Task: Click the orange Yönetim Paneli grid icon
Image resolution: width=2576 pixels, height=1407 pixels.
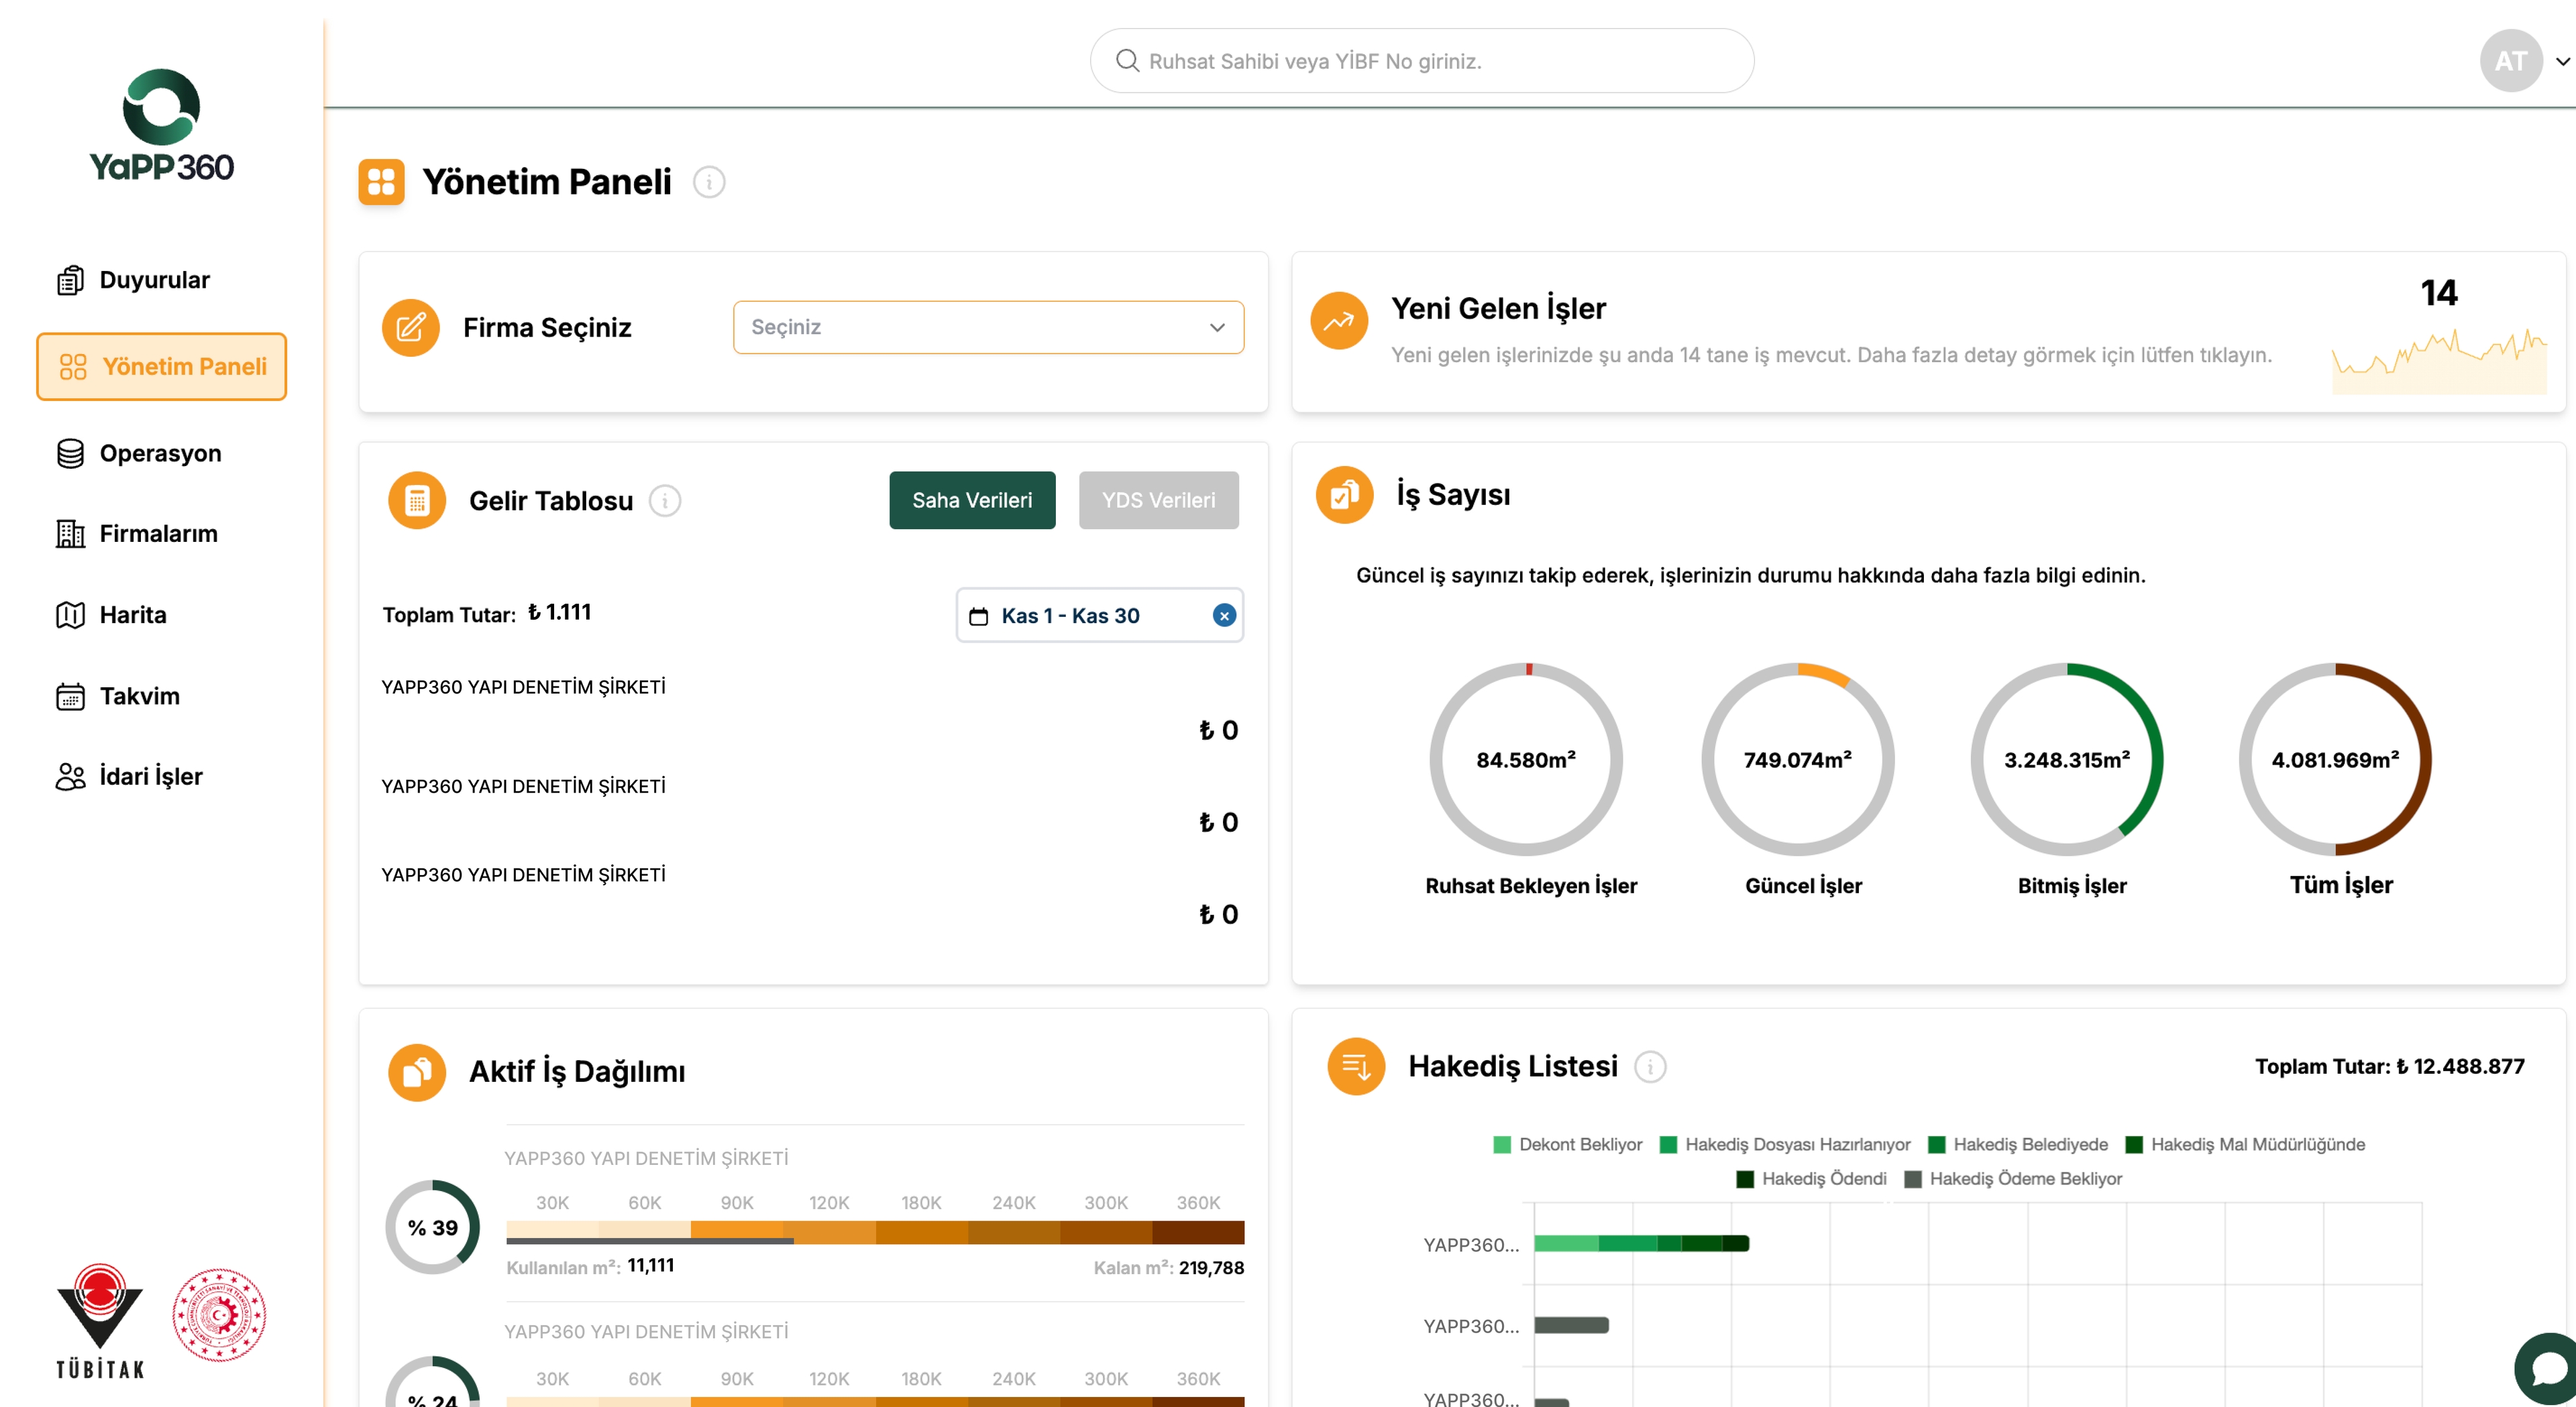Action: [x=381, y=182]
